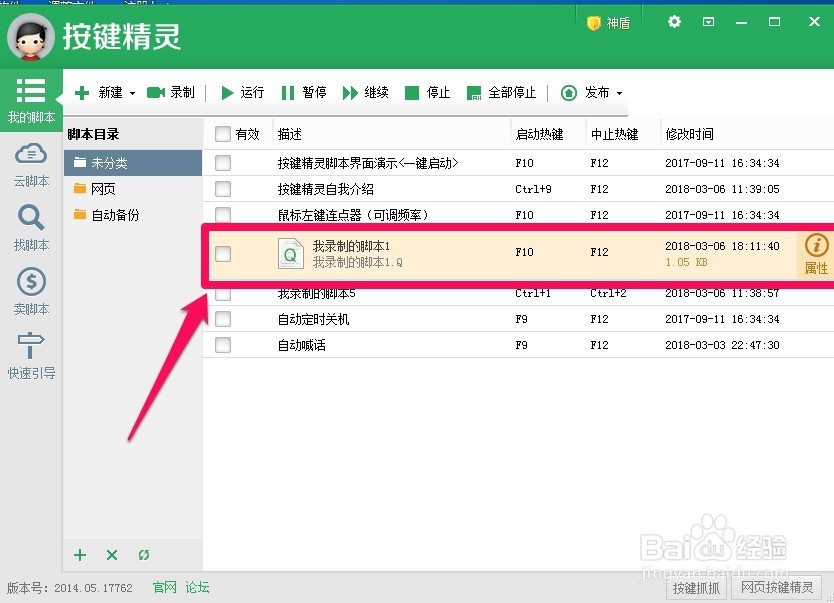Select 按键精灵脚本界面演示<一键启动> script
This screenshot has width=834, height=603.
(x=368, y=163)
